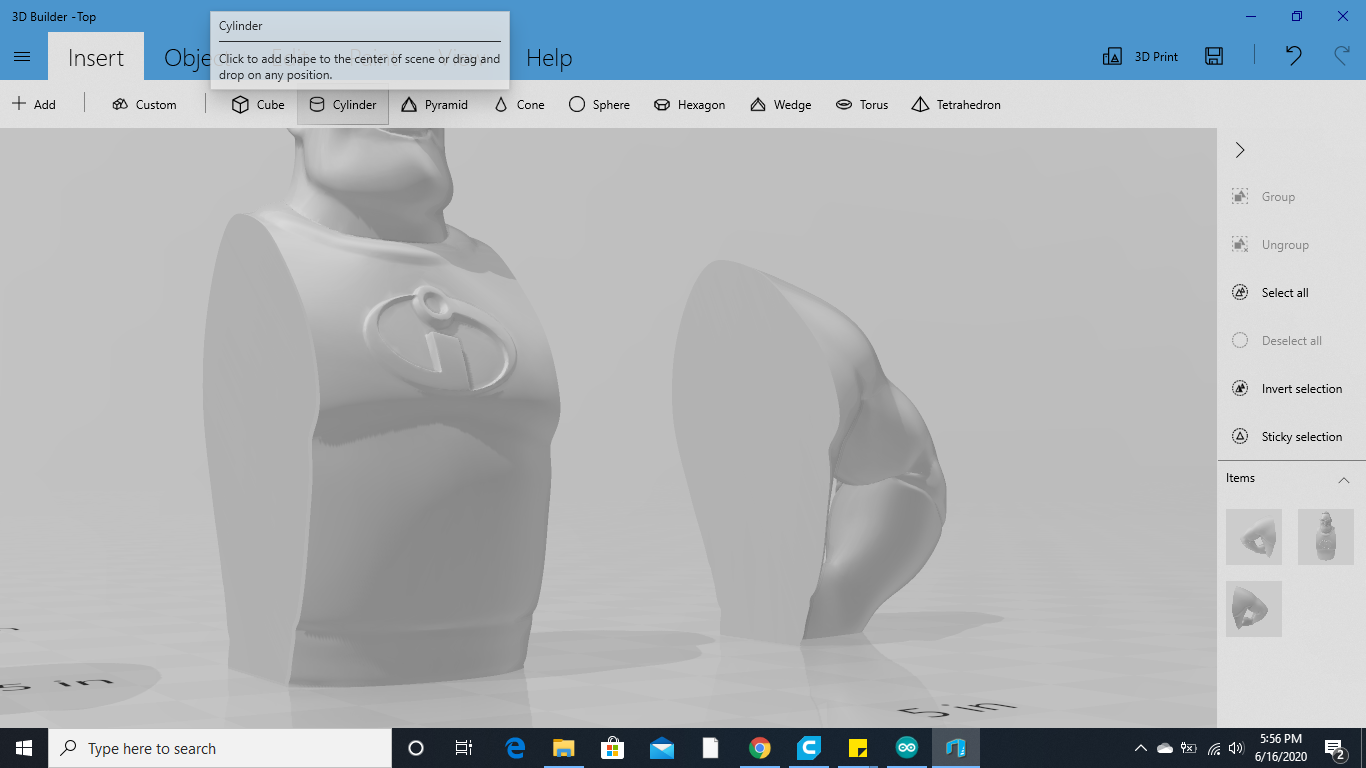The height and width of the screenshot is (768, 1366).
Task: Switch to the Insert tab
Action: [x=95, y=57]
